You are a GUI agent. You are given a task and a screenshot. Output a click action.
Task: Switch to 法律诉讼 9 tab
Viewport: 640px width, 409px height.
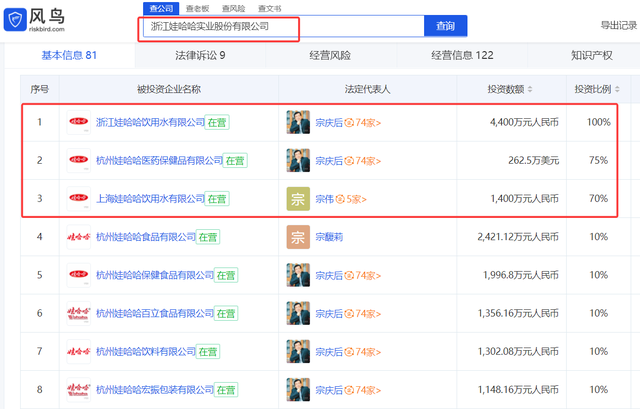click(200, 55)
